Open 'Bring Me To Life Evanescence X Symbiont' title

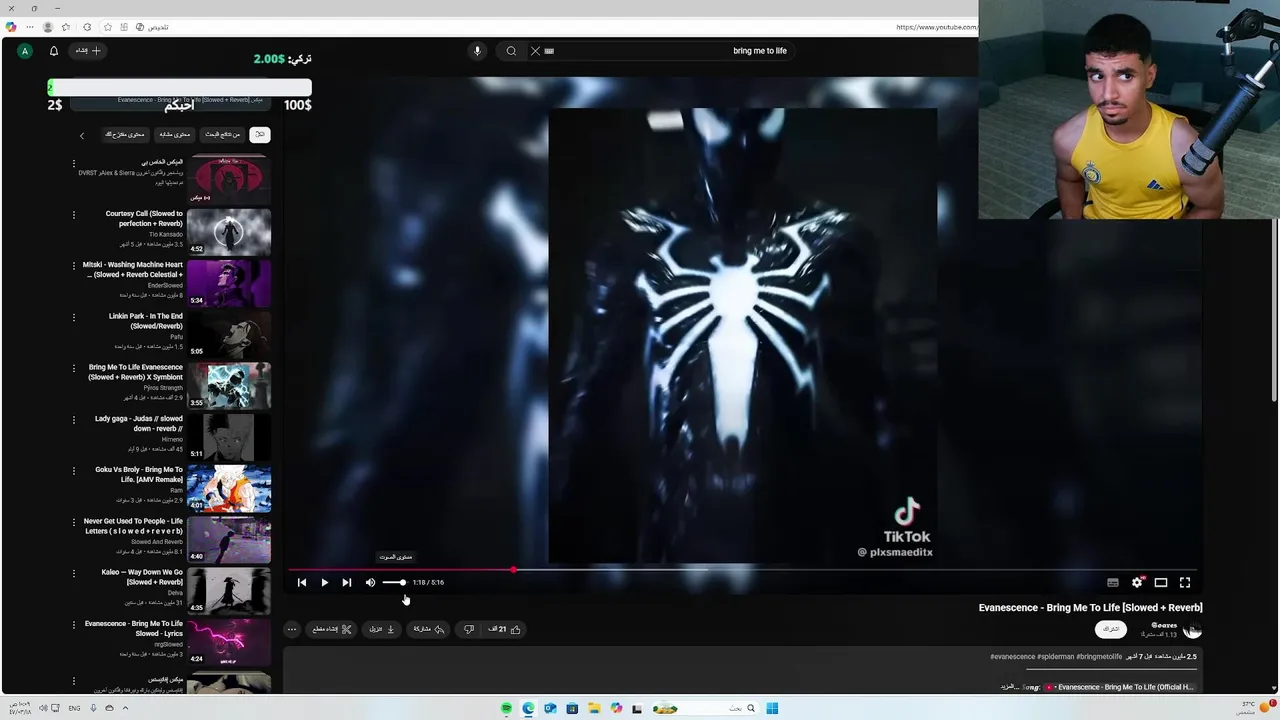(135, 372)
